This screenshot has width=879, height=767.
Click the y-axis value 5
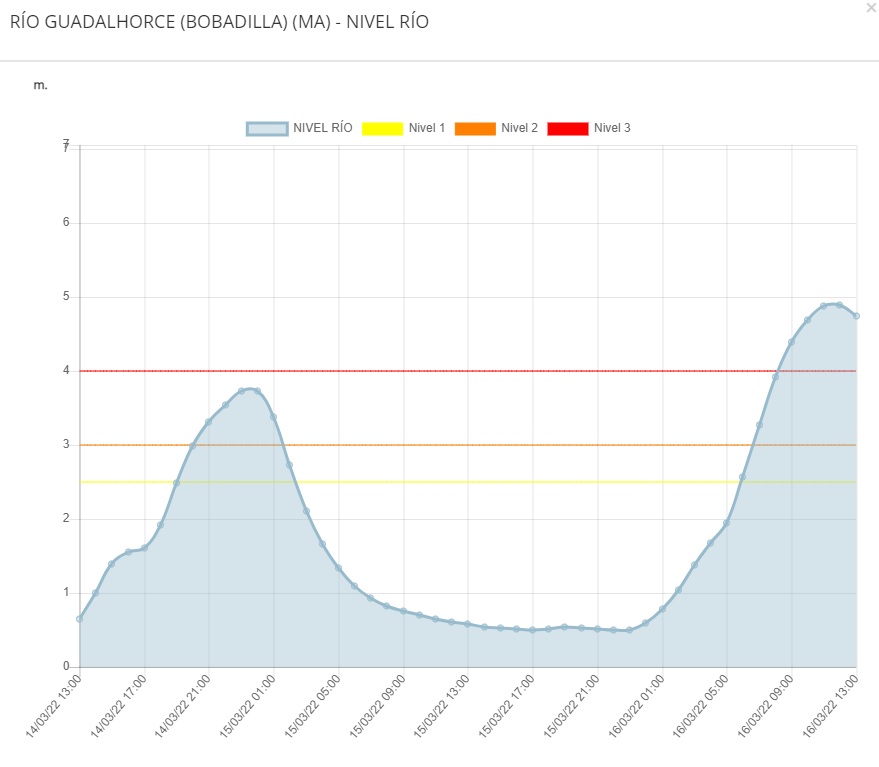(x=66, y=297)
